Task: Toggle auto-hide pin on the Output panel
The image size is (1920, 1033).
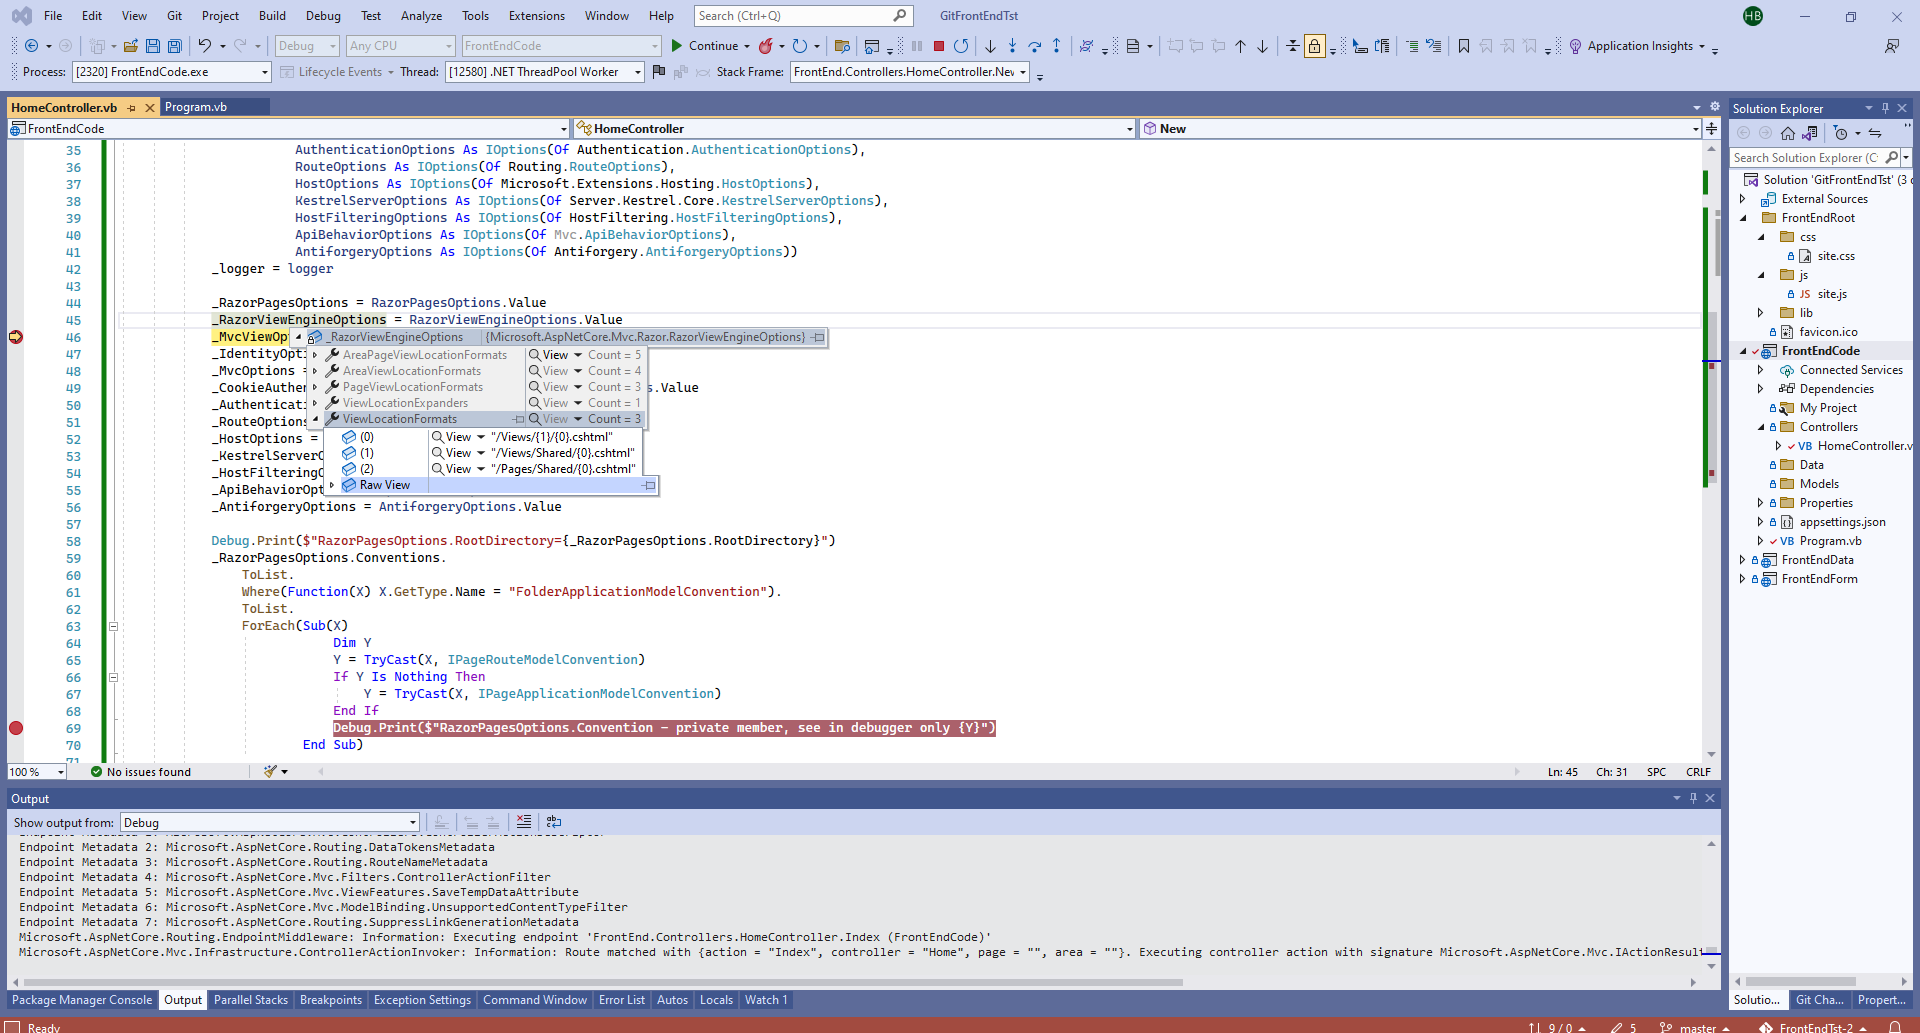Action: 1693,798
